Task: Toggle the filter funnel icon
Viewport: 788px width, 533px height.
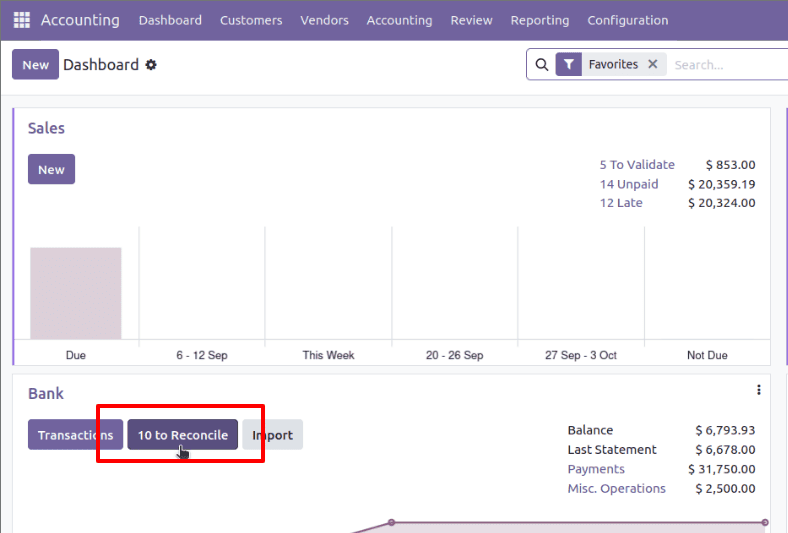Action: click(569, 64)
